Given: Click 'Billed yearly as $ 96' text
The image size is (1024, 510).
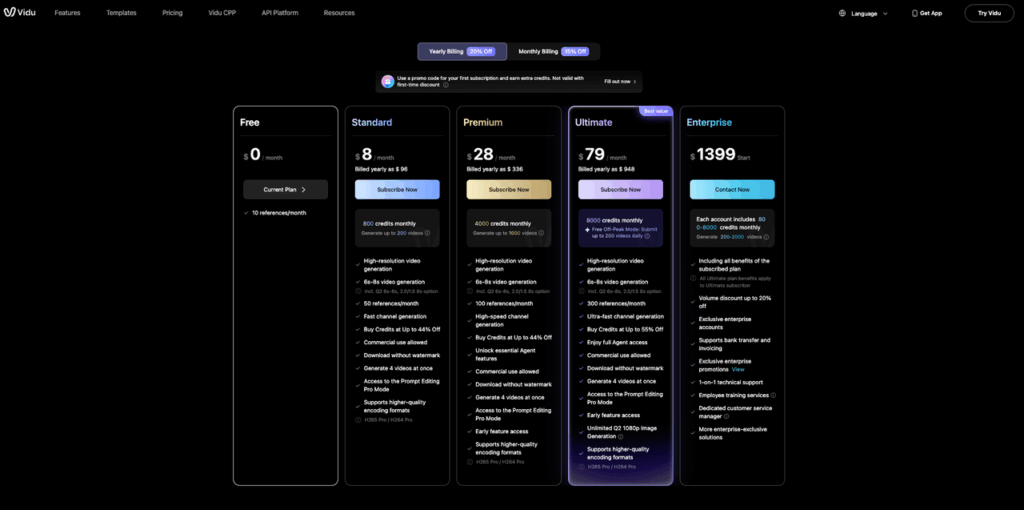Looking at the screenshot, I should pyautogui.click(x=381, y=169).
